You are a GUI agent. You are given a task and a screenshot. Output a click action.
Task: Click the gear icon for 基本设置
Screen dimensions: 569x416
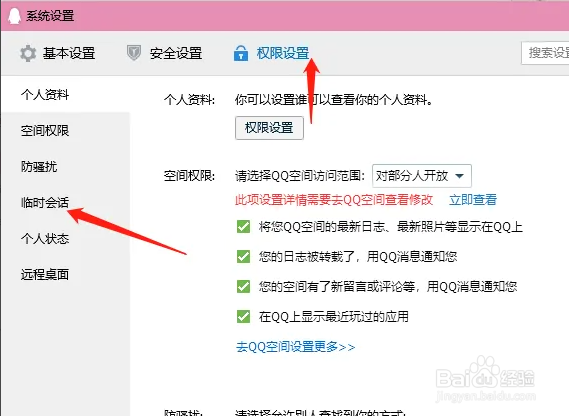[28, 53]
